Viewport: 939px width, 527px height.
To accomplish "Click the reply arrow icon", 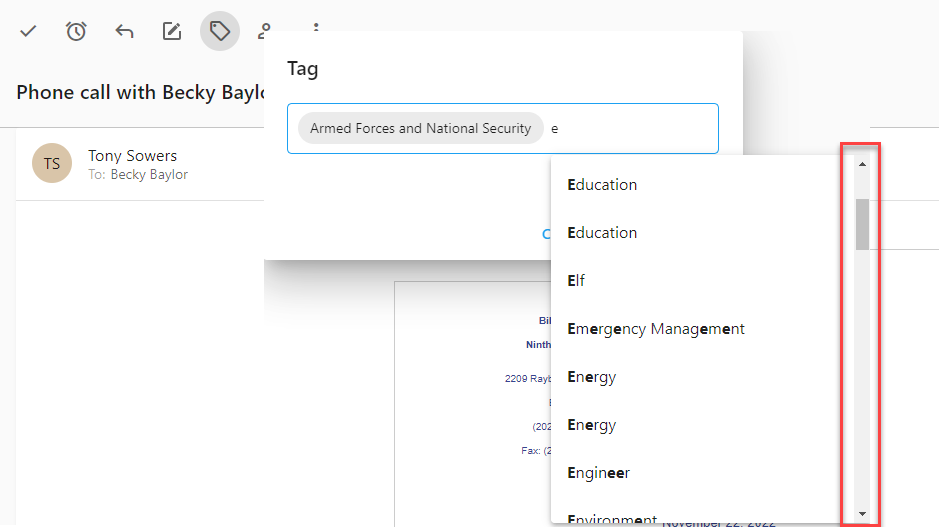I will [x=124, y=31].
